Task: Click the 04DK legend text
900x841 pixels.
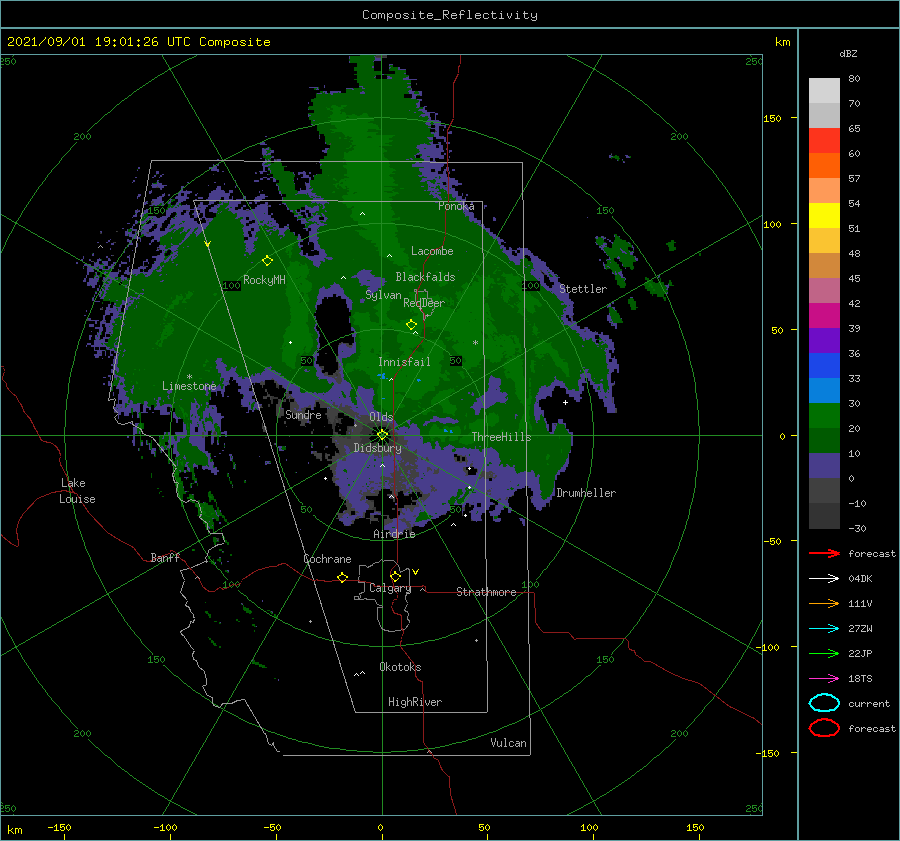Action: coord(860,579)
